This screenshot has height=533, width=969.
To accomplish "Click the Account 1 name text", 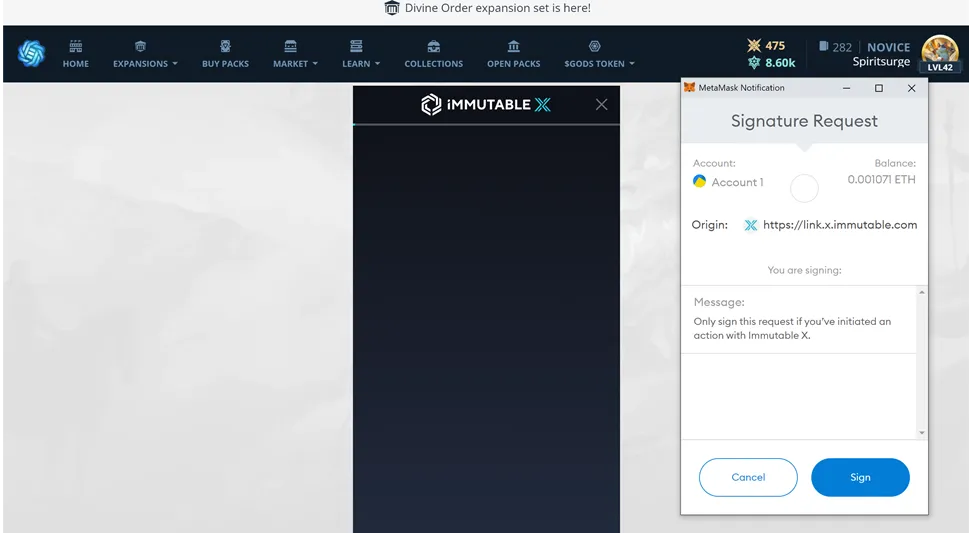I will 737,182.
